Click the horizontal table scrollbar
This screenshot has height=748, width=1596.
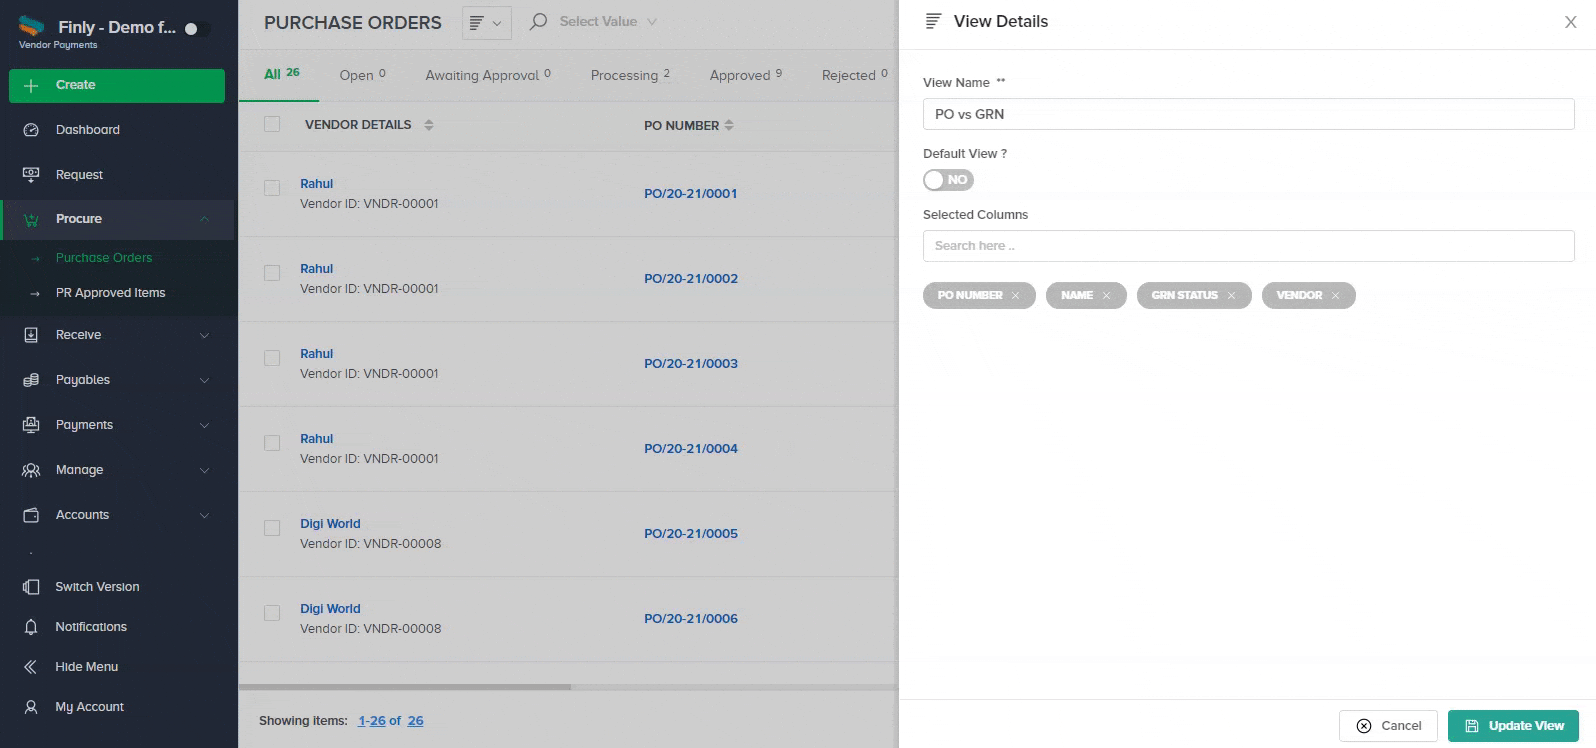(x=405, y=687)
